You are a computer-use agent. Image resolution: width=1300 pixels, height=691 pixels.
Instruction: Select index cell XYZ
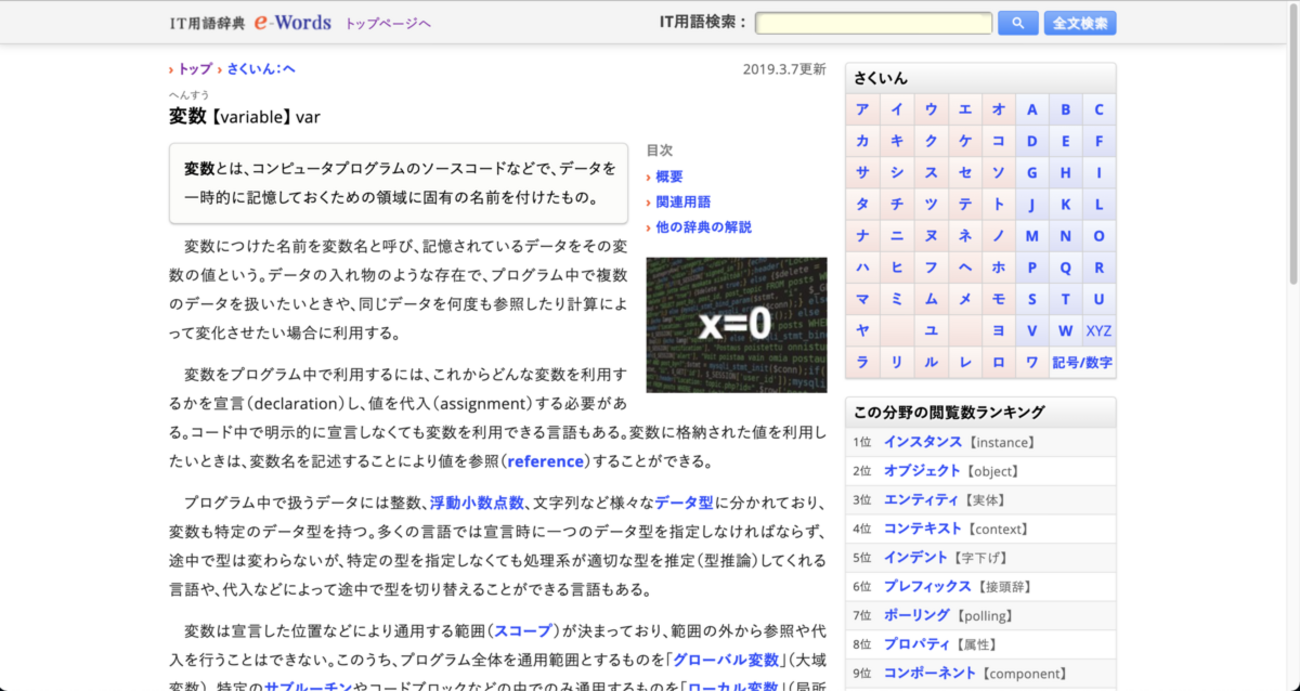[x=1099, y=330]
